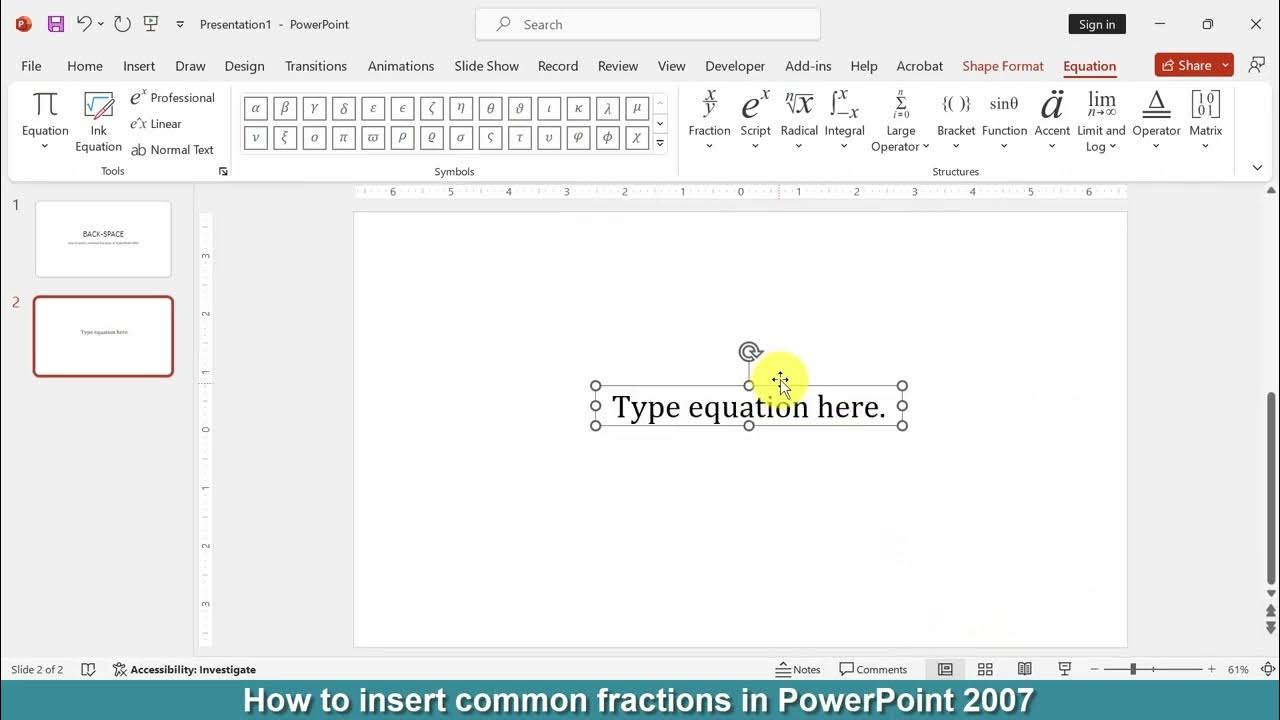
Task: Start Slide Show from status bar
Action: (x=1065, y=669)
